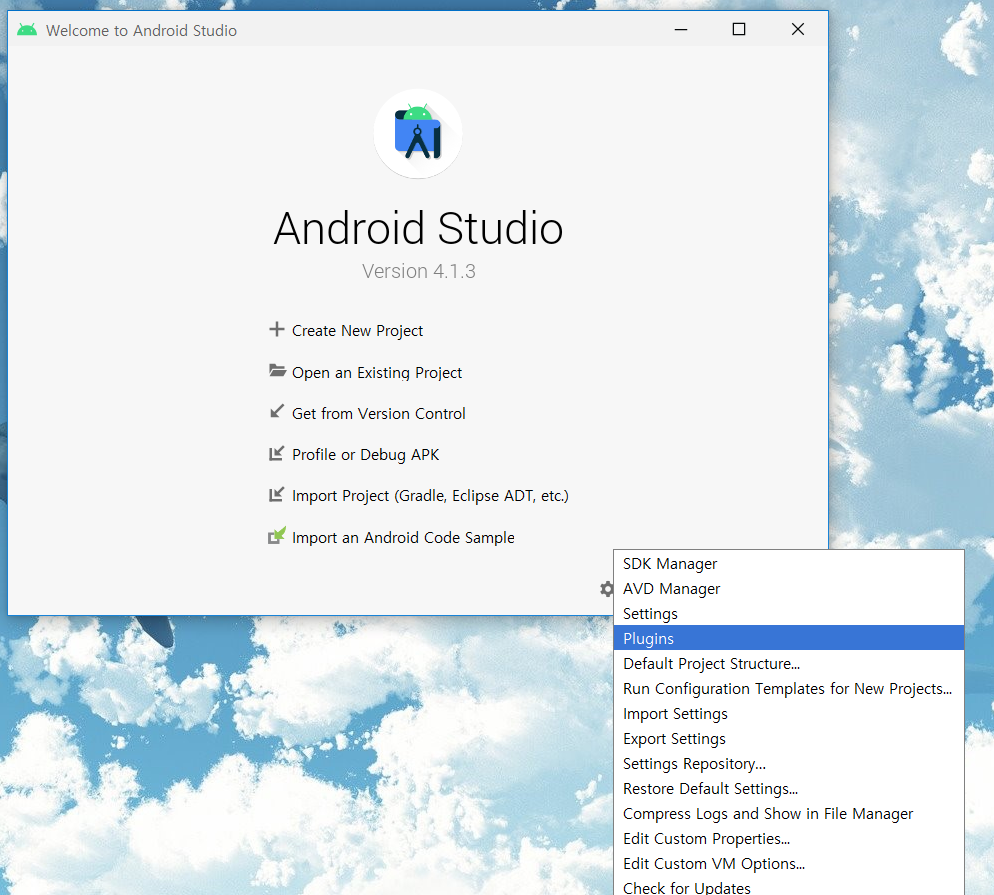Start Create New Project
This screenshot has width=994, height=895.
pyautogui.click(x=357, y=331)
